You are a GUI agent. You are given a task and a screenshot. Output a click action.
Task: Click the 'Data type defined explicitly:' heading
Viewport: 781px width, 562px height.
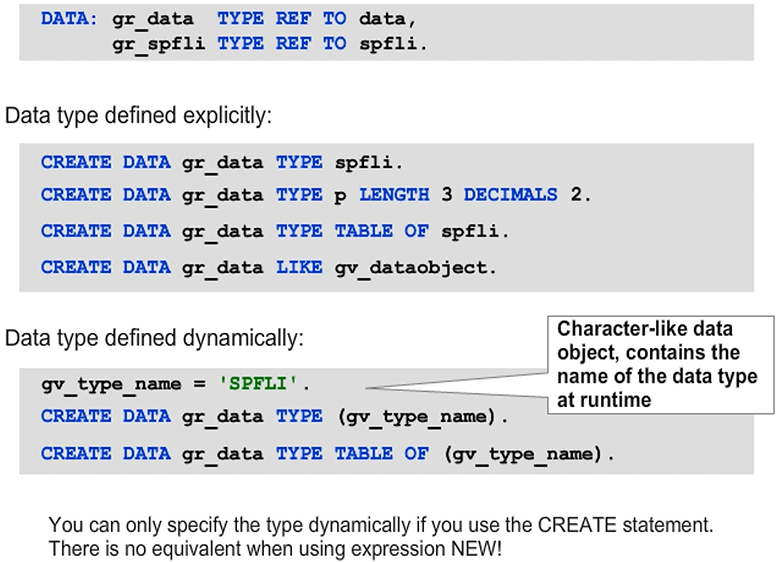point(138,115)
